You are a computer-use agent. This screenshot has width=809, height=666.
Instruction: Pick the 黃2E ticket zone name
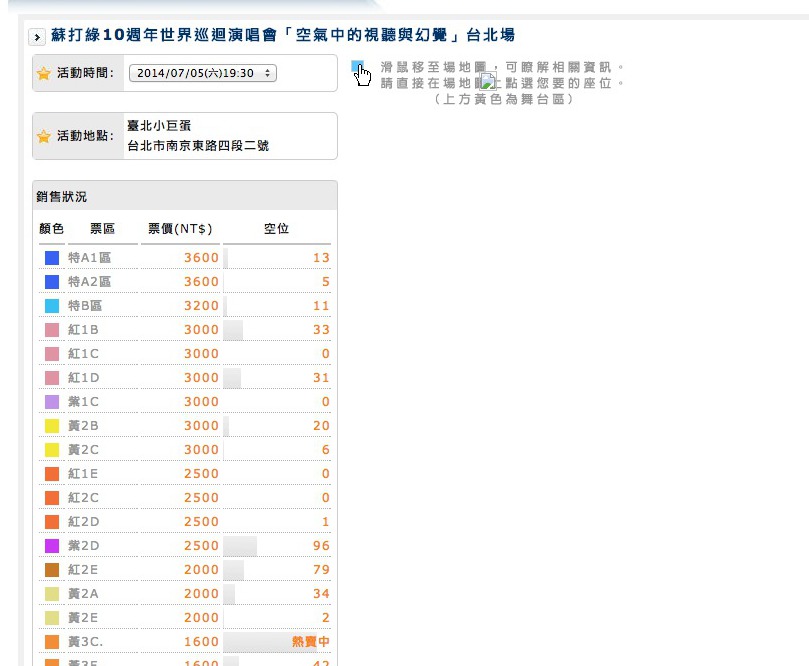tap(83, 618)
